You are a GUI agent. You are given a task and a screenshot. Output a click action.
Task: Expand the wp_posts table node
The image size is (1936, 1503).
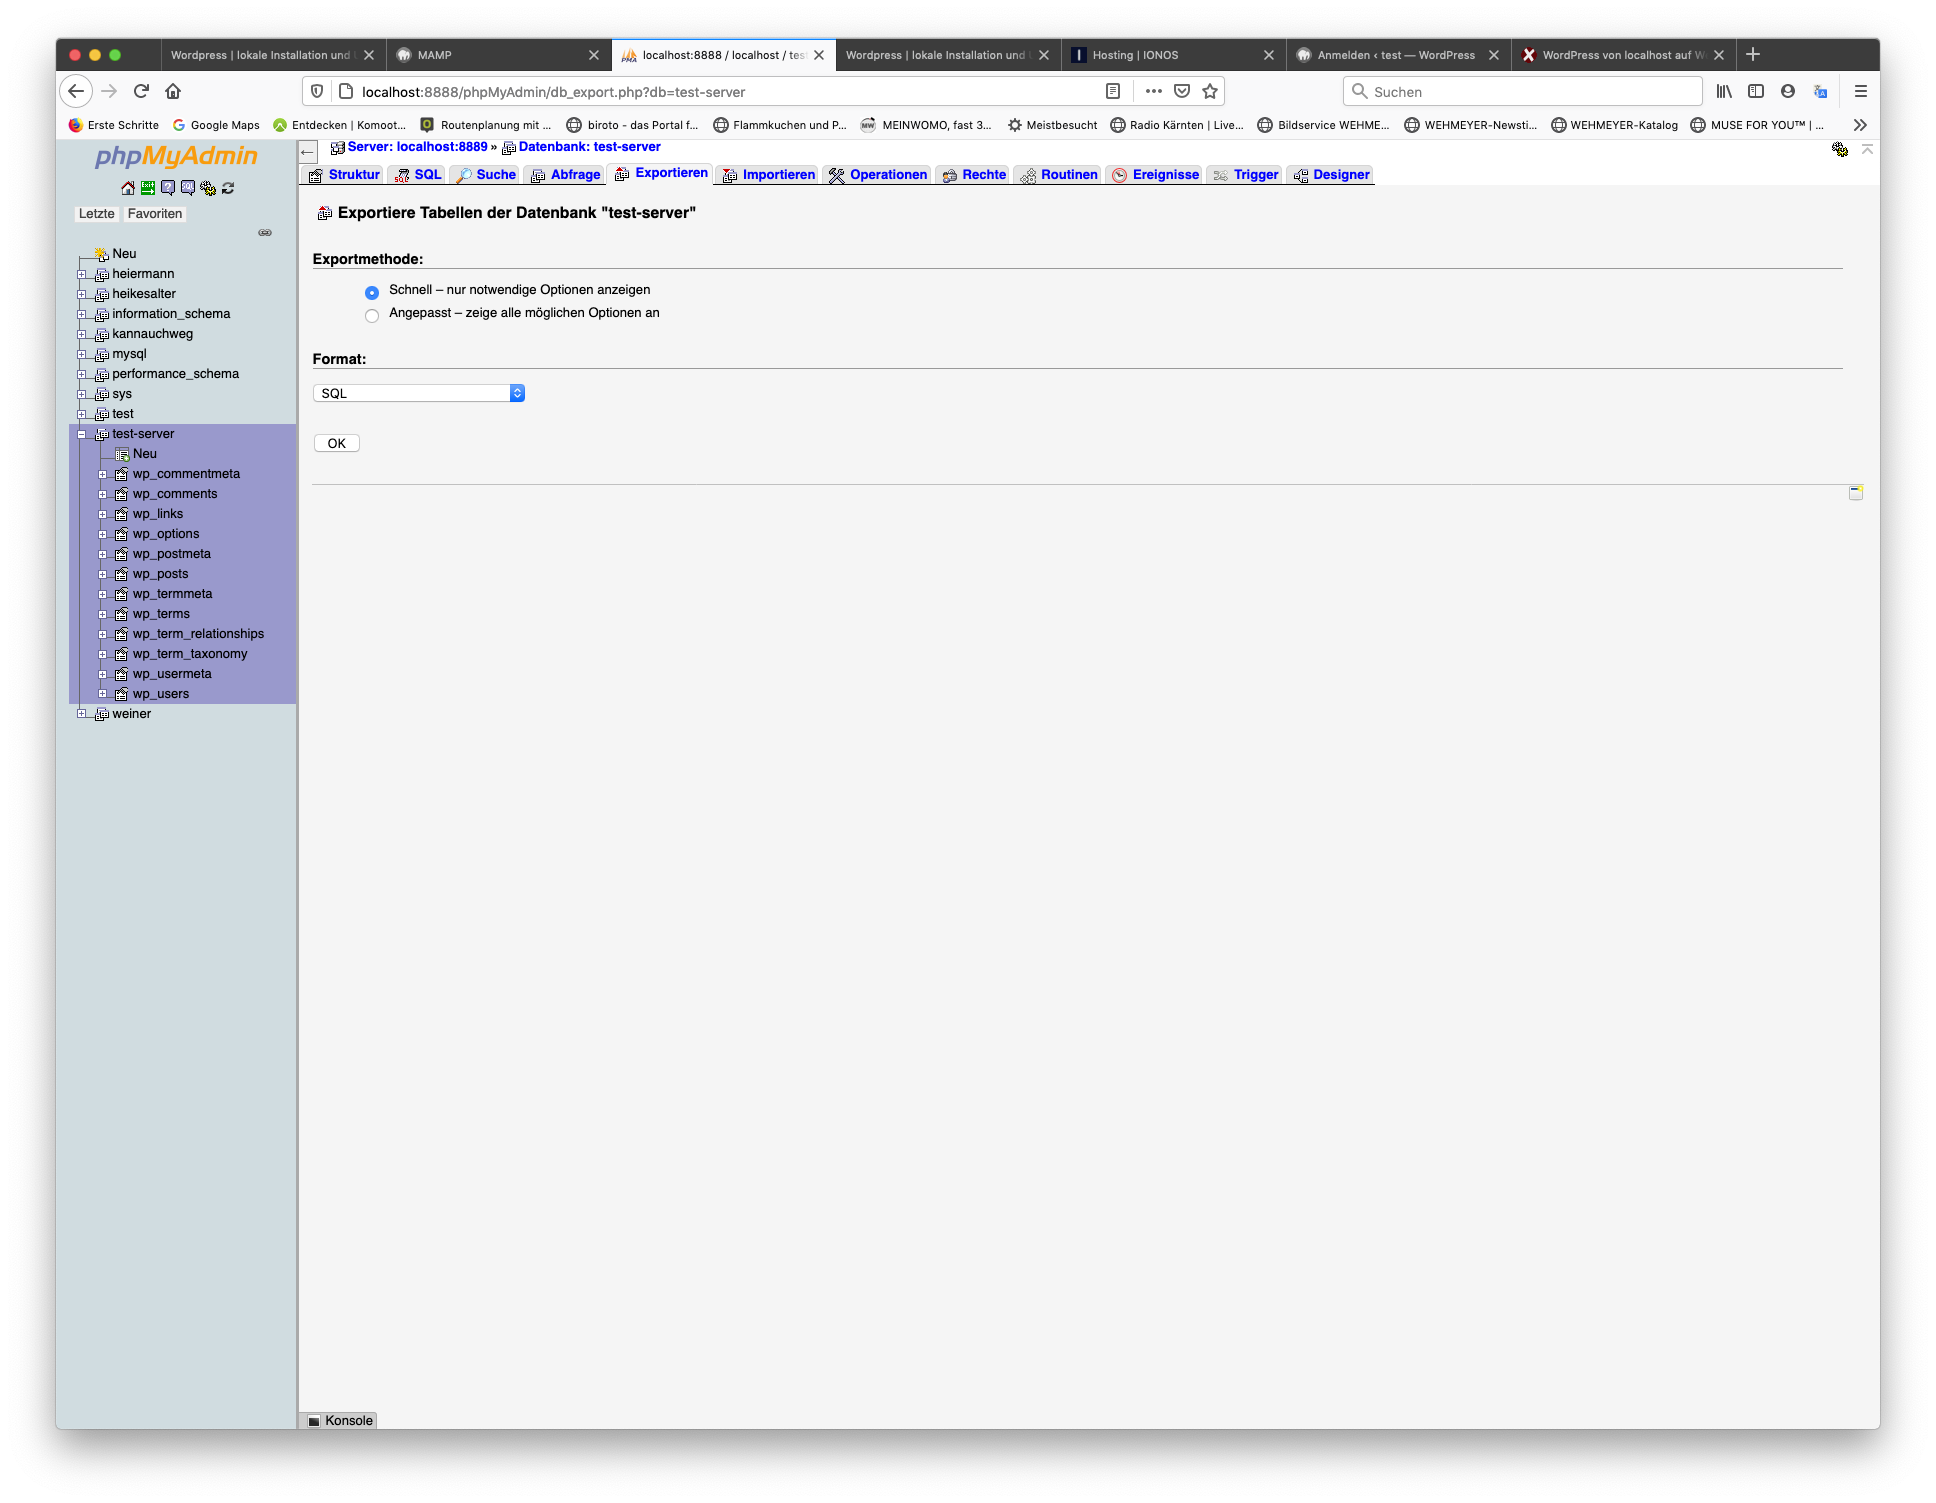pyautogui.click(x=102, y=574)
